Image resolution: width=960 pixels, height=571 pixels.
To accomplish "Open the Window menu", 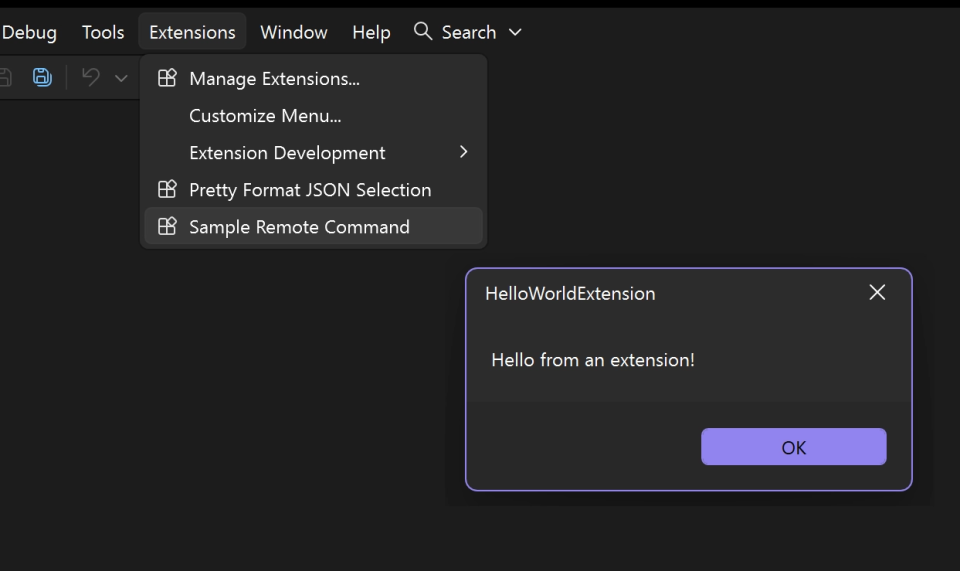I will 294,32.
